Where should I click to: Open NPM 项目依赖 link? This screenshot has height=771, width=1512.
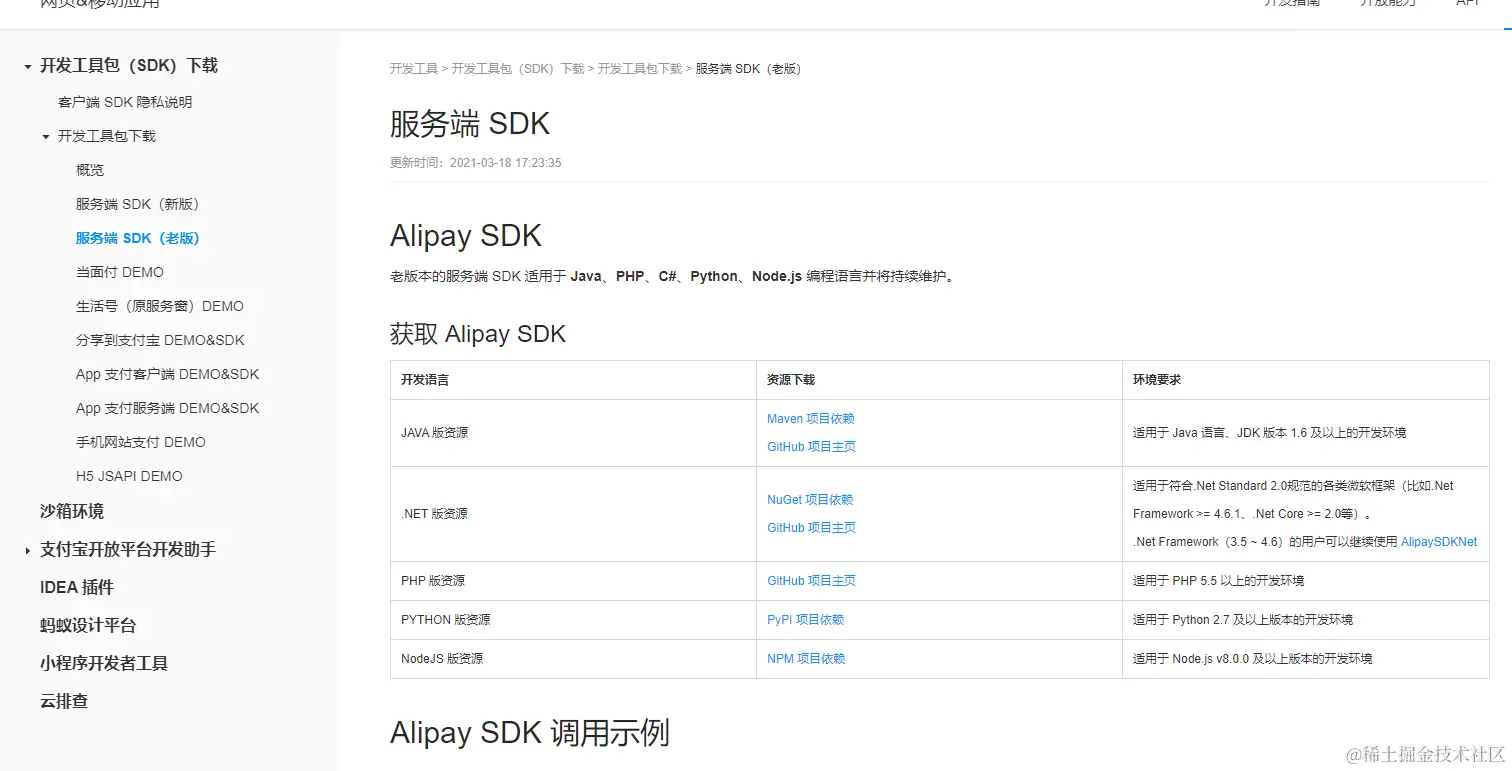[x=806, y=659]
